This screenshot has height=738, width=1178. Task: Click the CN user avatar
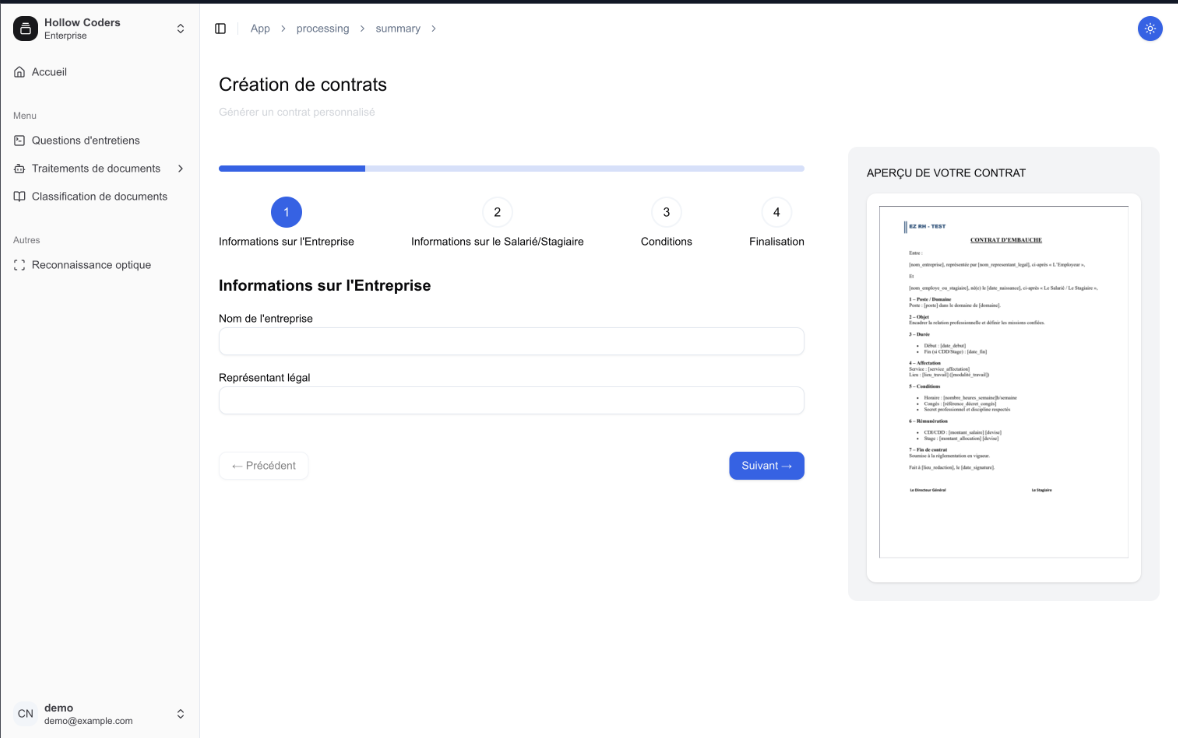point(25,714)
